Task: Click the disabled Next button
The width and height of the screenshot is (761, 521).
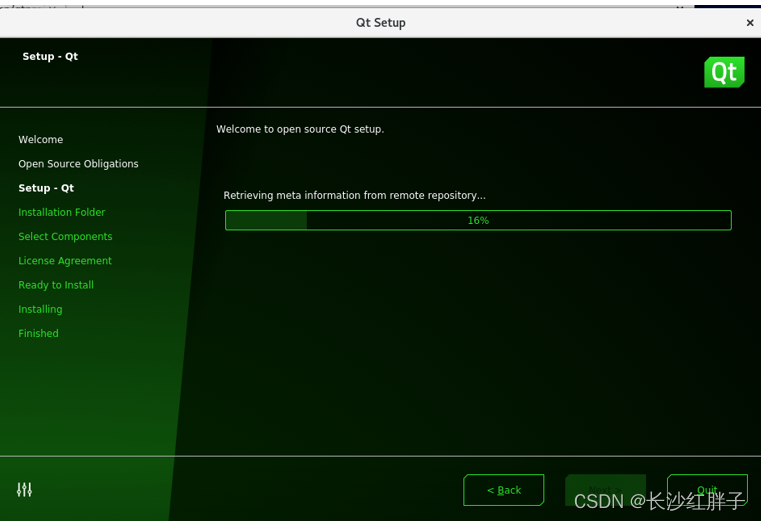Action: click(605, 490)
